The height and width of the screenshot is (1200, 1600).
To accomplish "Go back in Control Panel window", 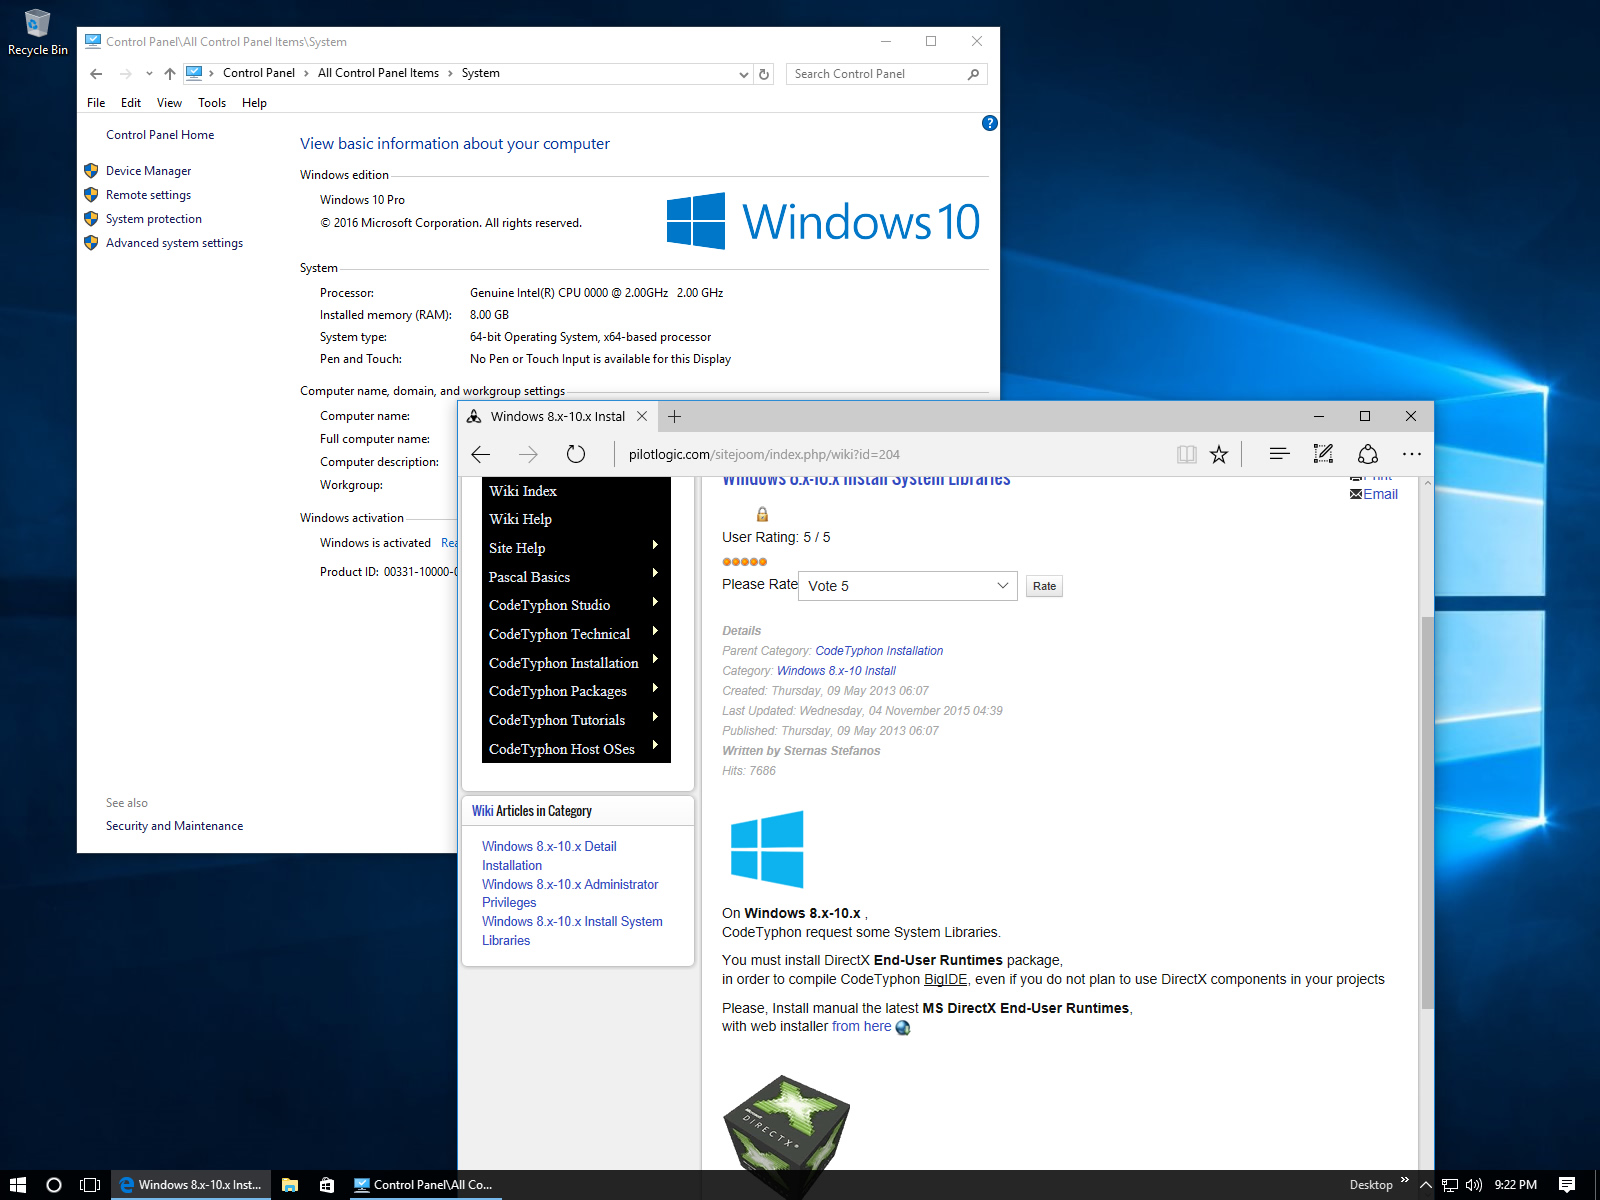I will click(x=96, y=73).
